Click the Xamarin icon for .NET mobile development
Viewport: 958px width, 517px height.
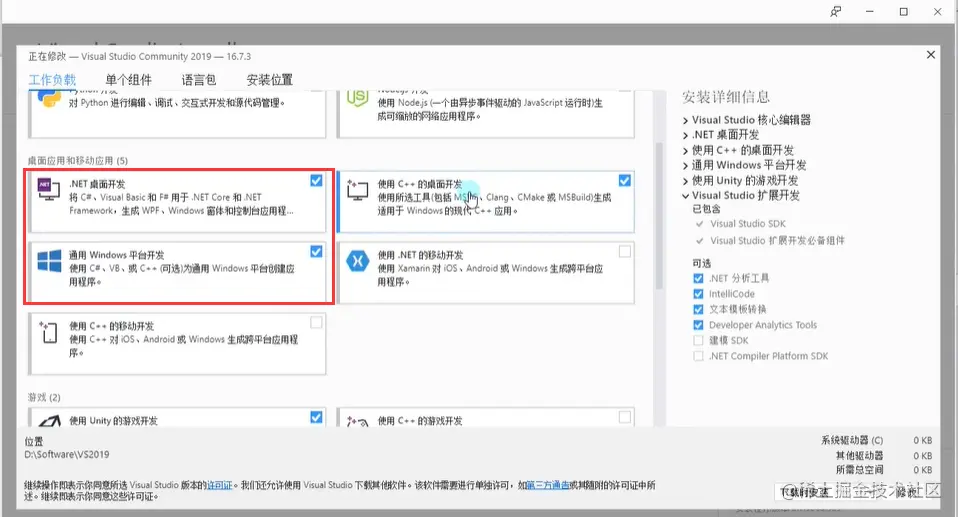click(357, 261)
